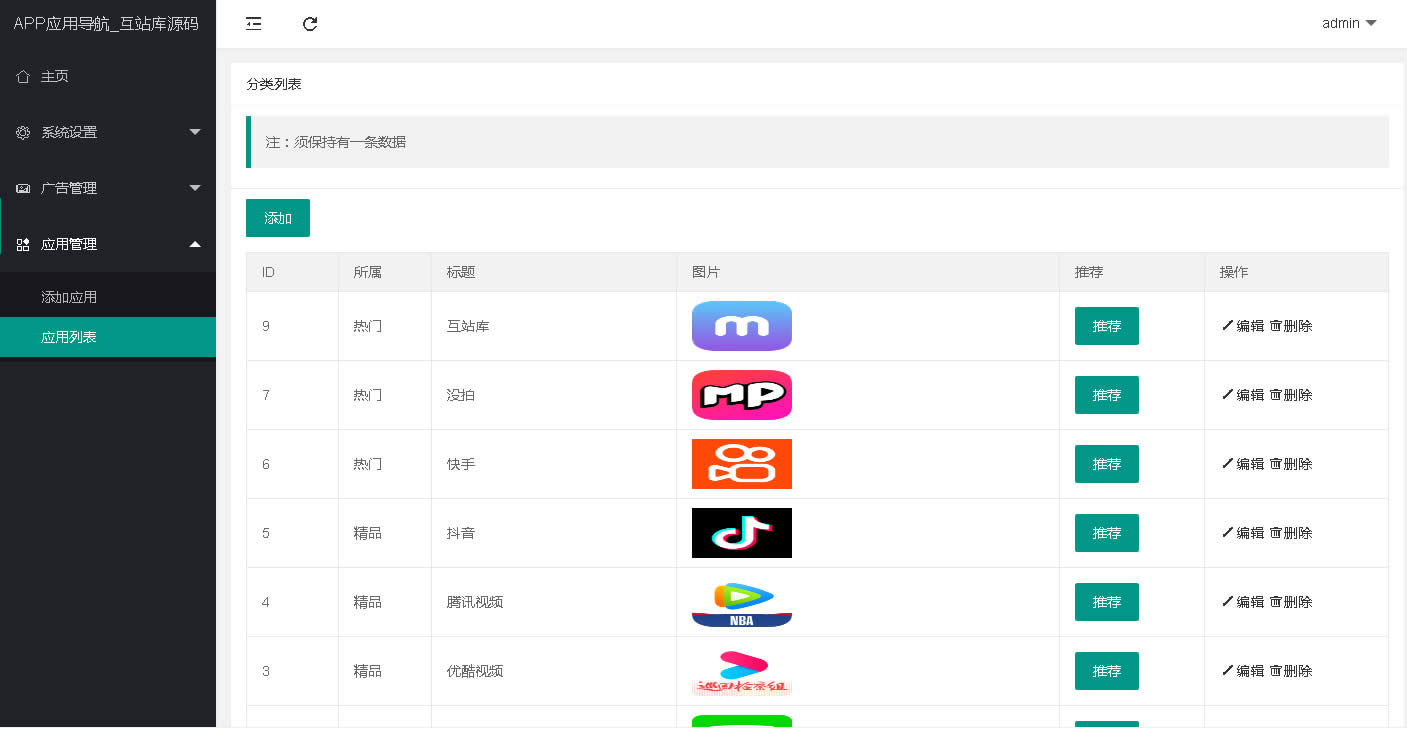1407x731 pixels.
Task: Delete the 快手 entry
Action: tap(1291, 464)
